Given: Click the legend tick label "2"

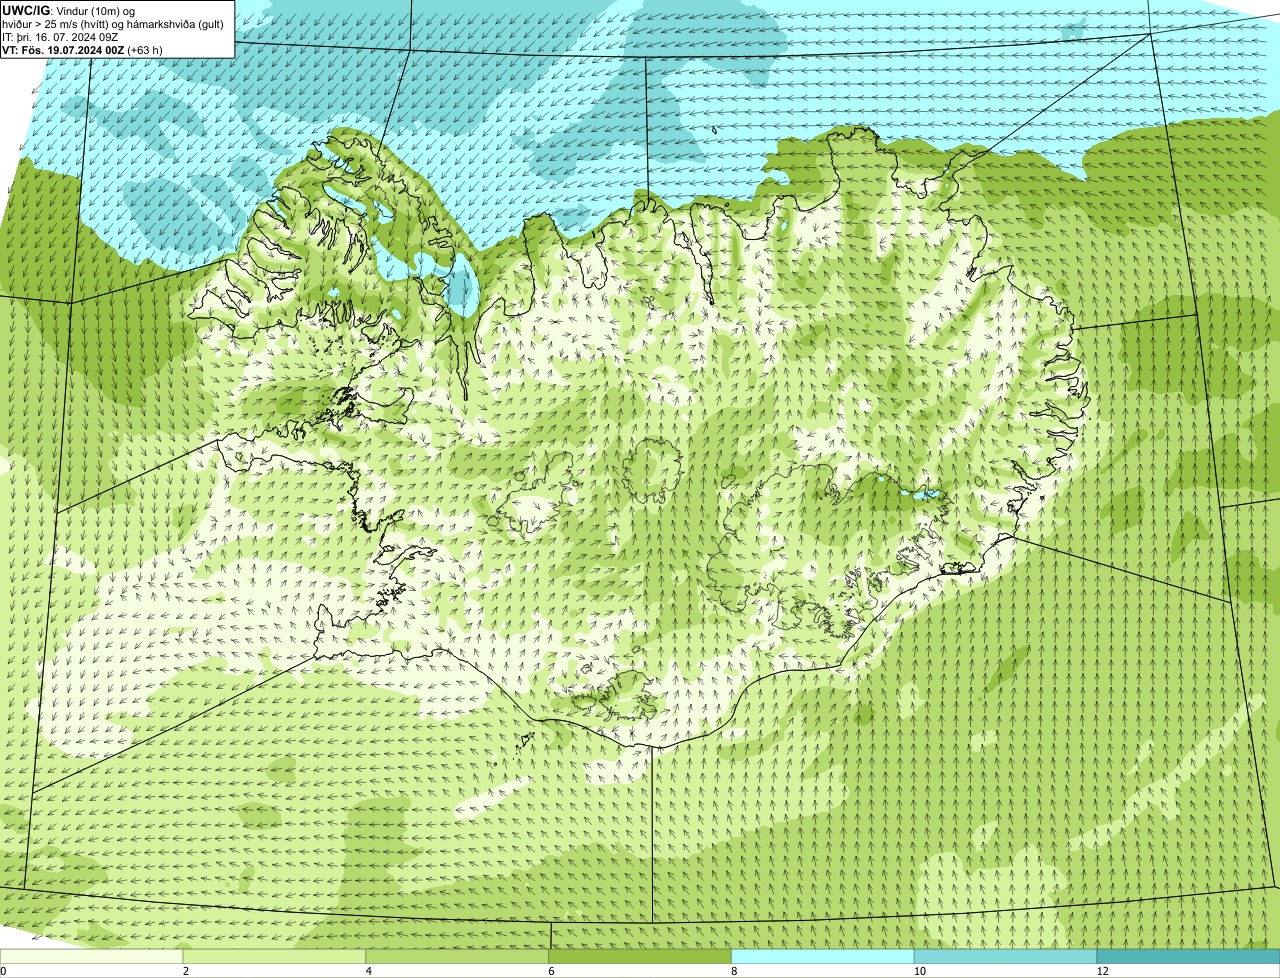Looking at the screenshot, I should tap(186, 971).
